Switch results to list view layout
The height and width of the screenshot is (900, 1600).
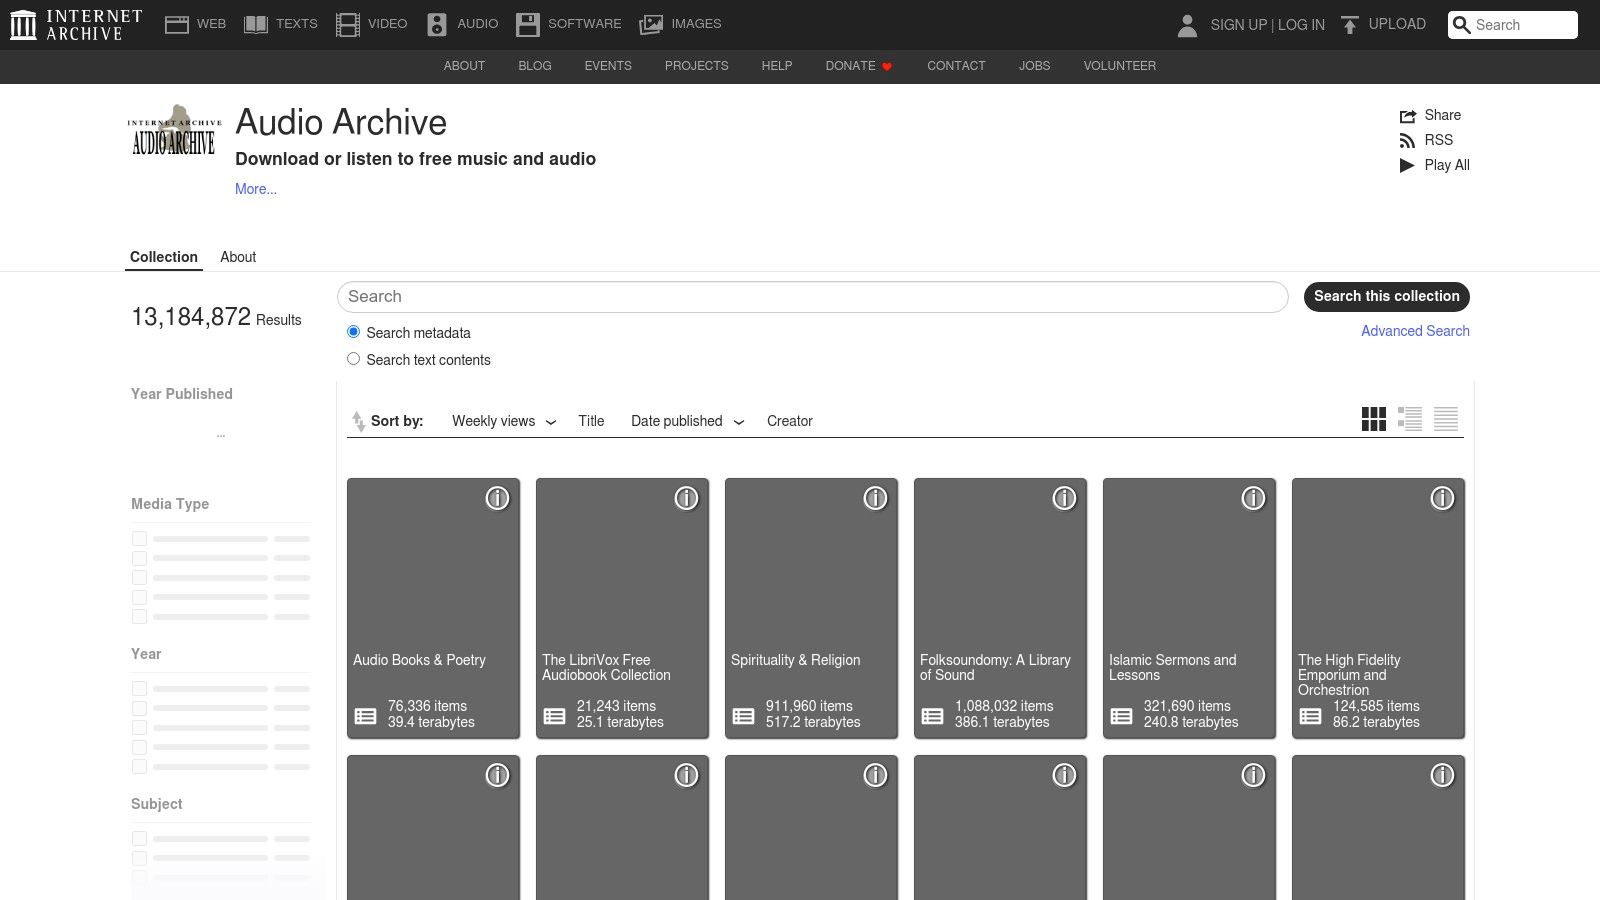[x=1410, y=419]
